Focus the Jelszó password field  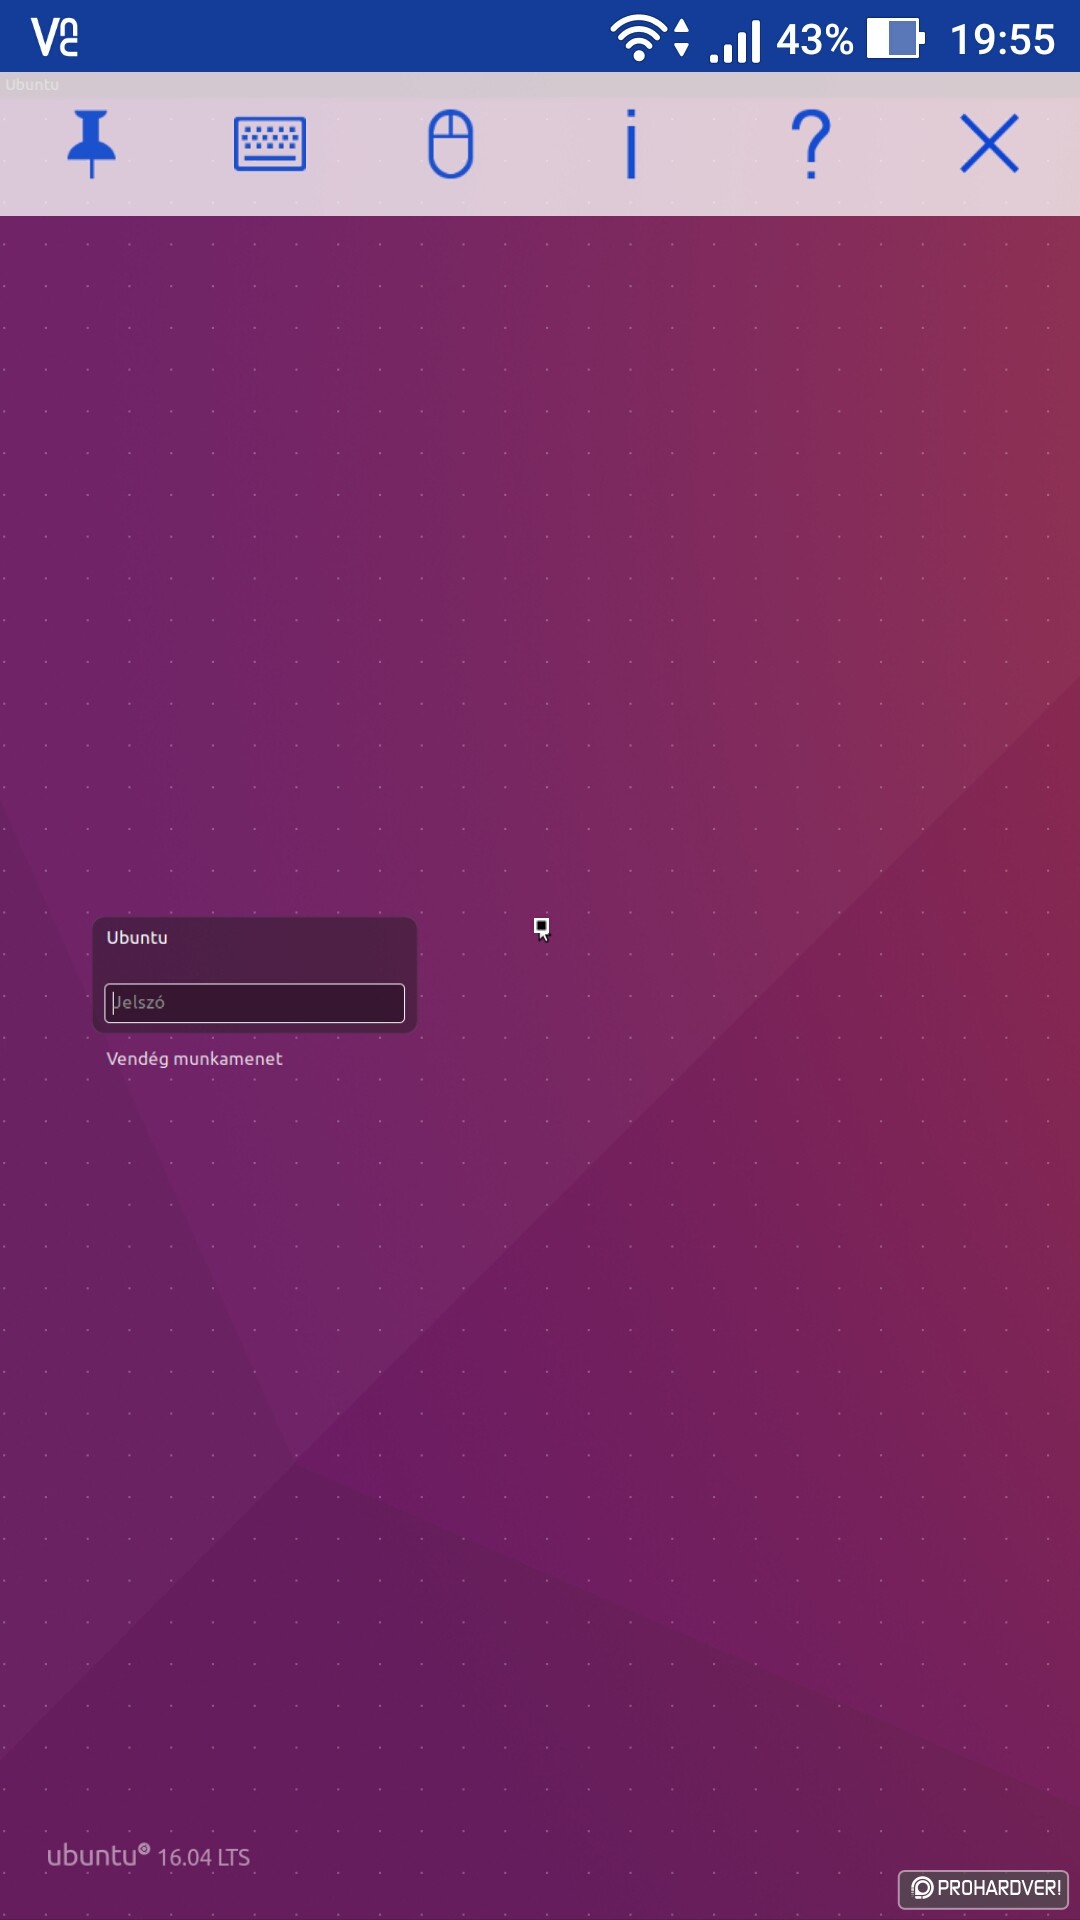pyautogui.click(x=254, y=1003)
